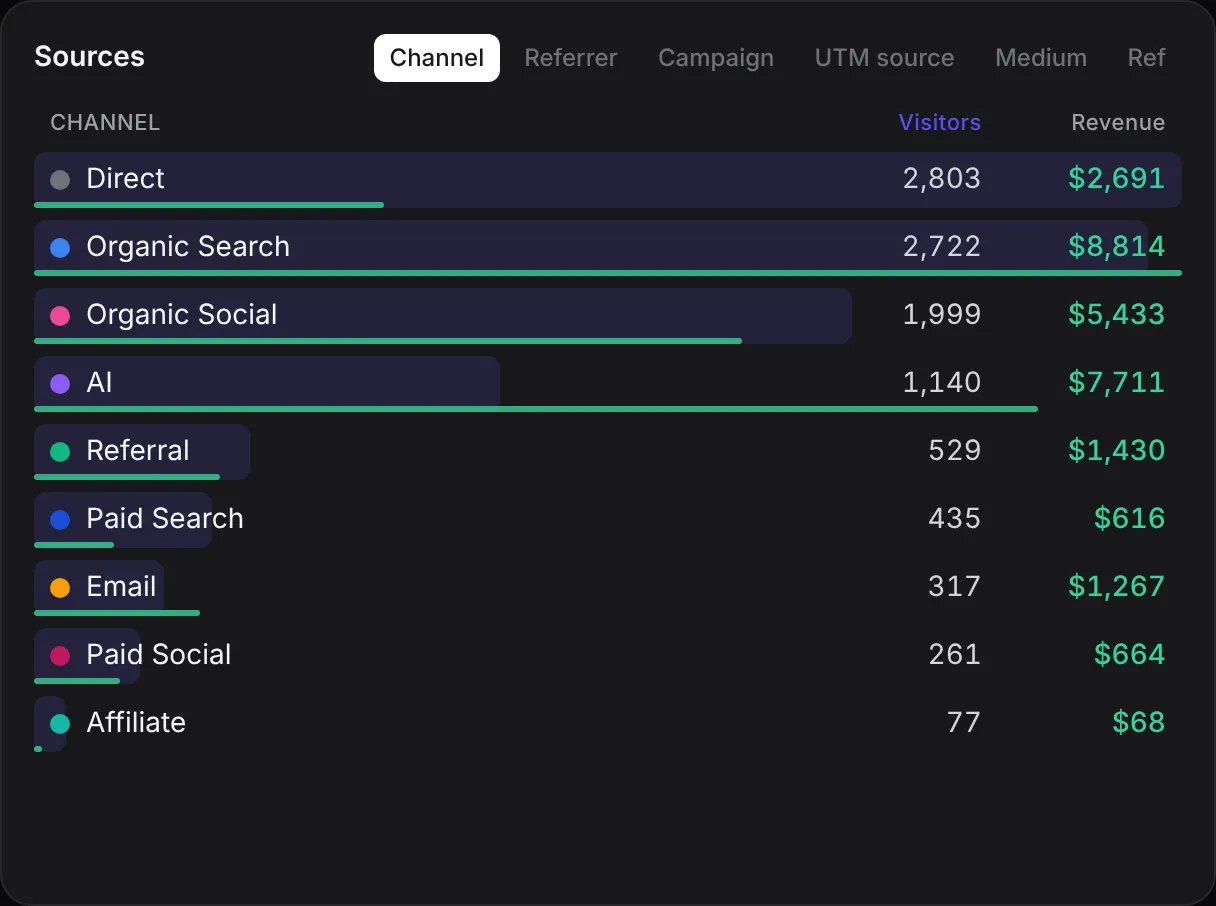Click the teal dot beside Affiliate

click(60, 724)
